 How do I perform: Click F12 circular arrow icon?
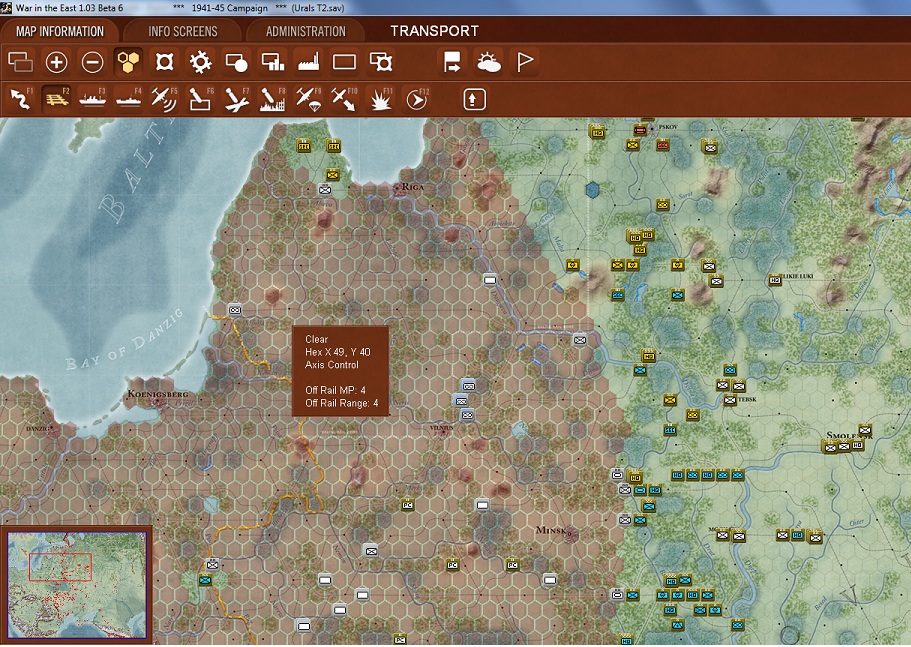(x=417, y=99)
